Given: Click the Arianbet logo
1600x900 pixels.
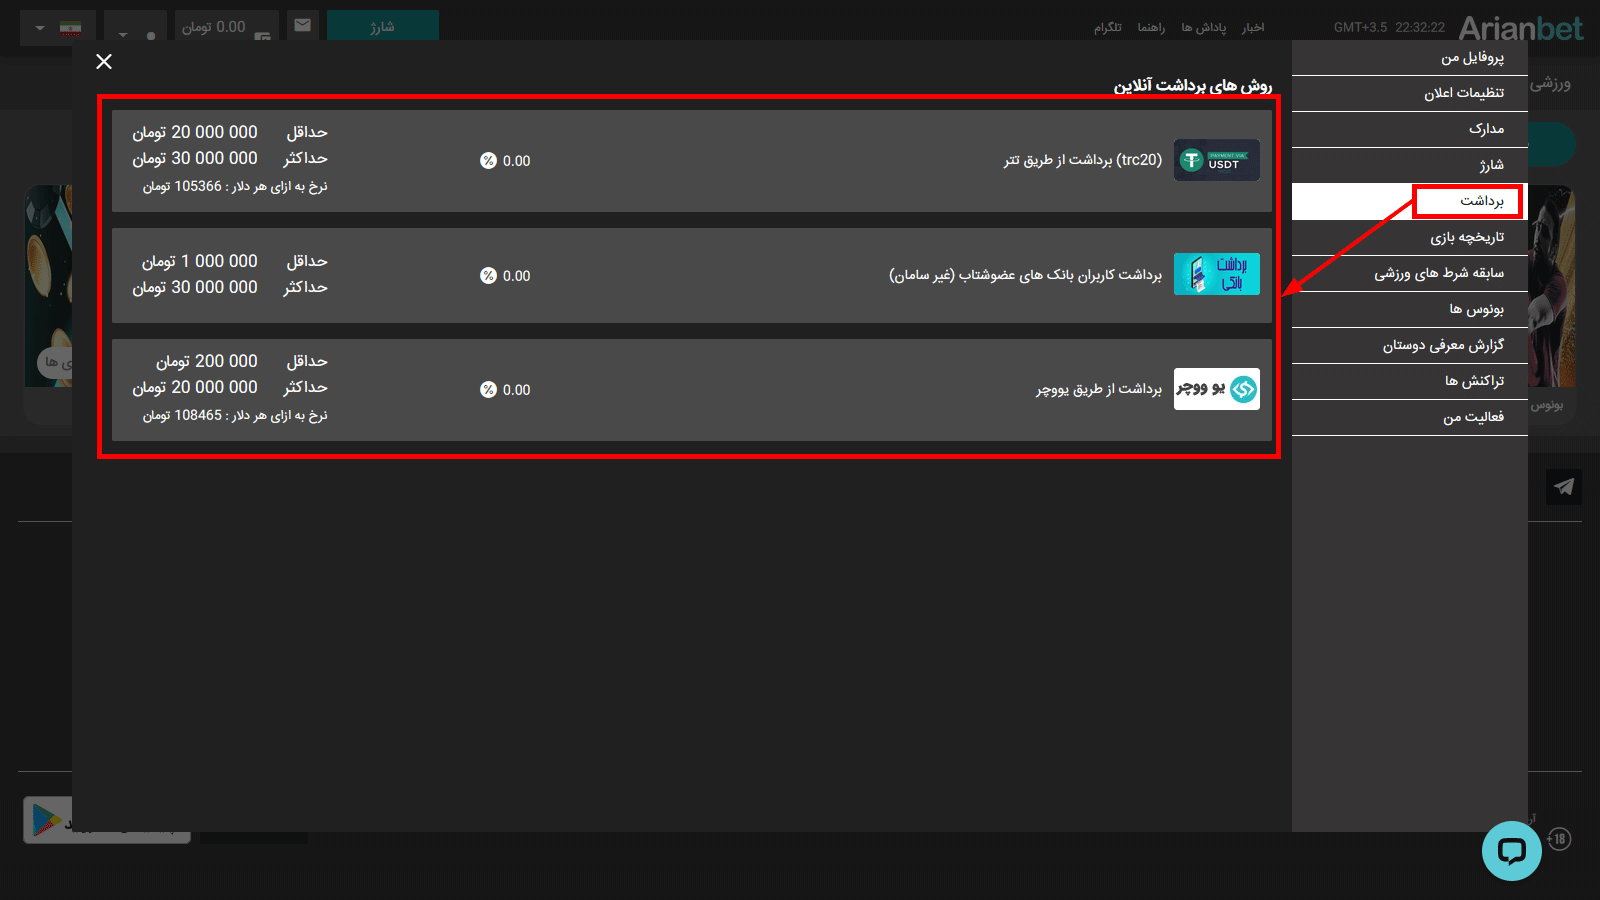Looking at the screenshot, I should (x=1520, y=27).
